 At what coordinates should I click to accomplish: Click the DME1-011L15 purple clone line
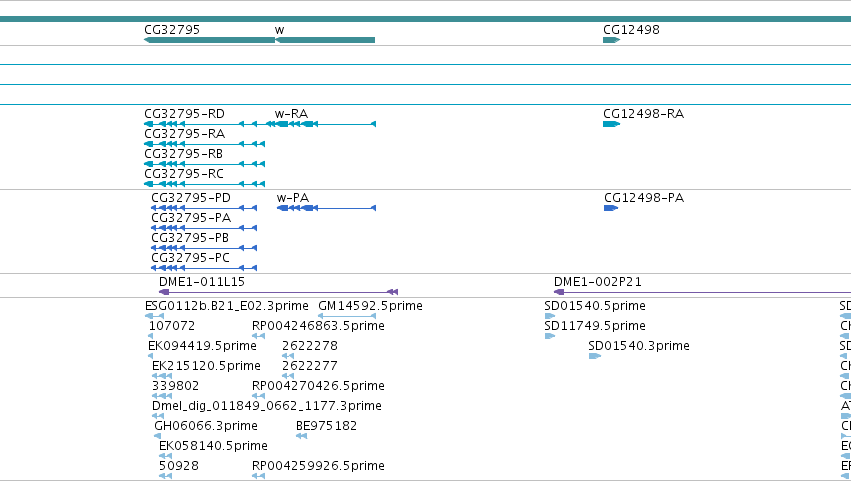point(278,292)
